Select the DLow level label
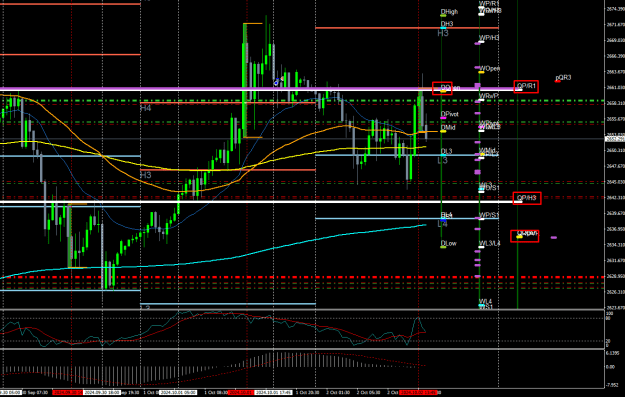Image resolution: width=625 pixels, height=397 pixels. click(448, 244)
